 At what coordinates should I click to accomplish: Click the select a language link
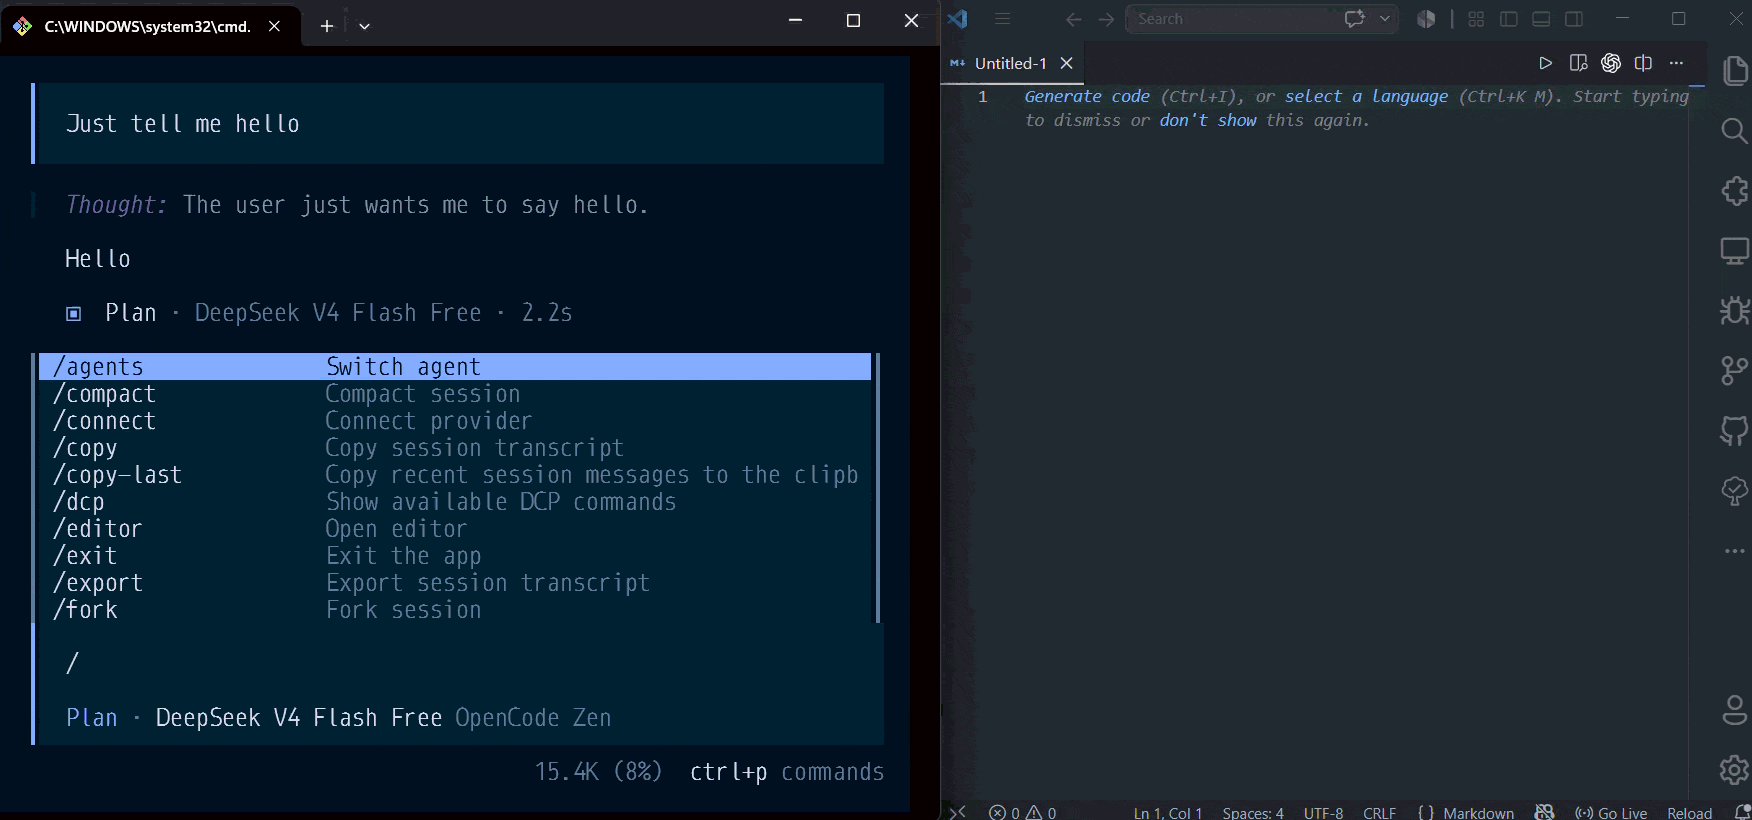1366,96
